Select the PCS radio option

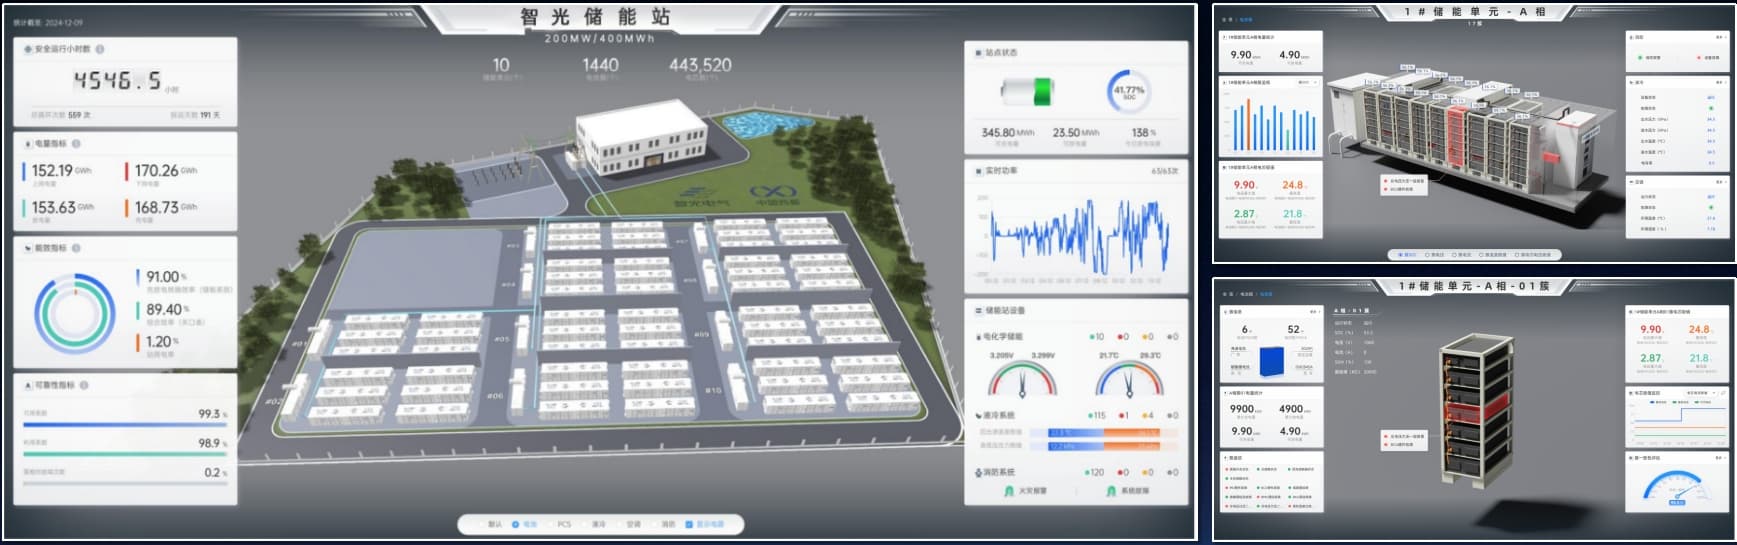(550, 524)
